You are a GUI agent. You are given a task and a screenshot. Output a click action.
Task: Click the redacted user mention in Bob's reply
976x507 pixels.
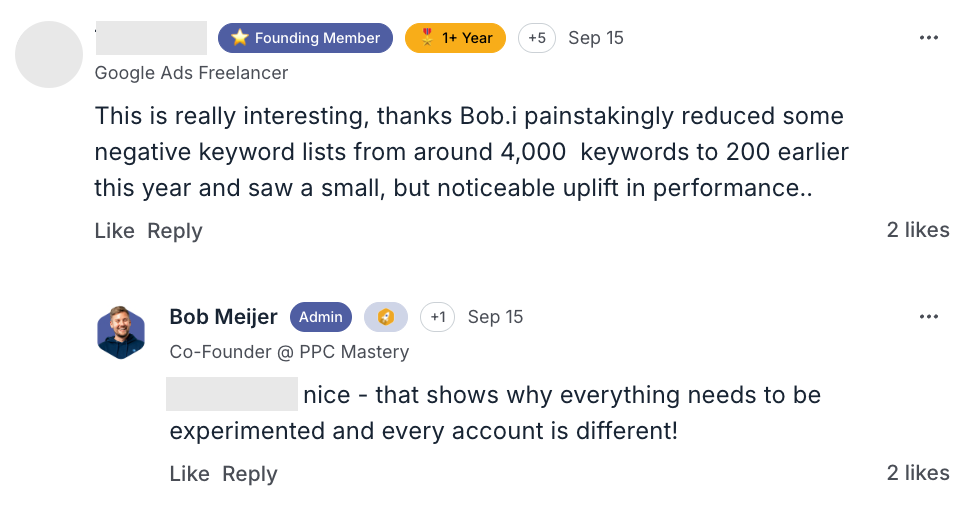coord(232,394)
